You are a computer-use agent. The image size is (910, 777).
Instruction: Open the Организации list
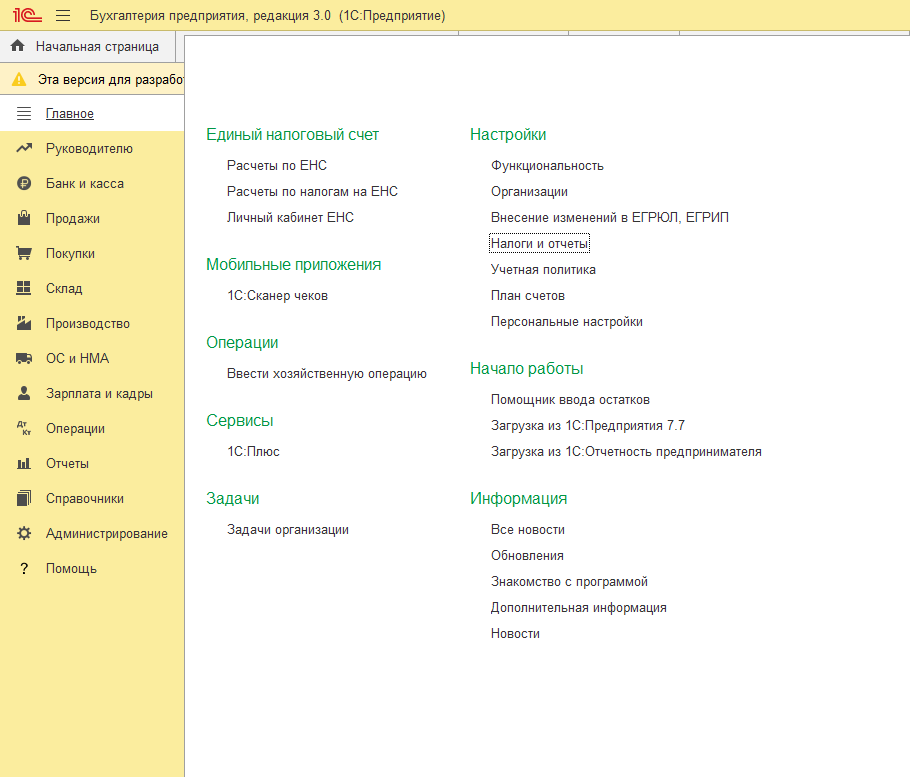click(x=529, y=191)
